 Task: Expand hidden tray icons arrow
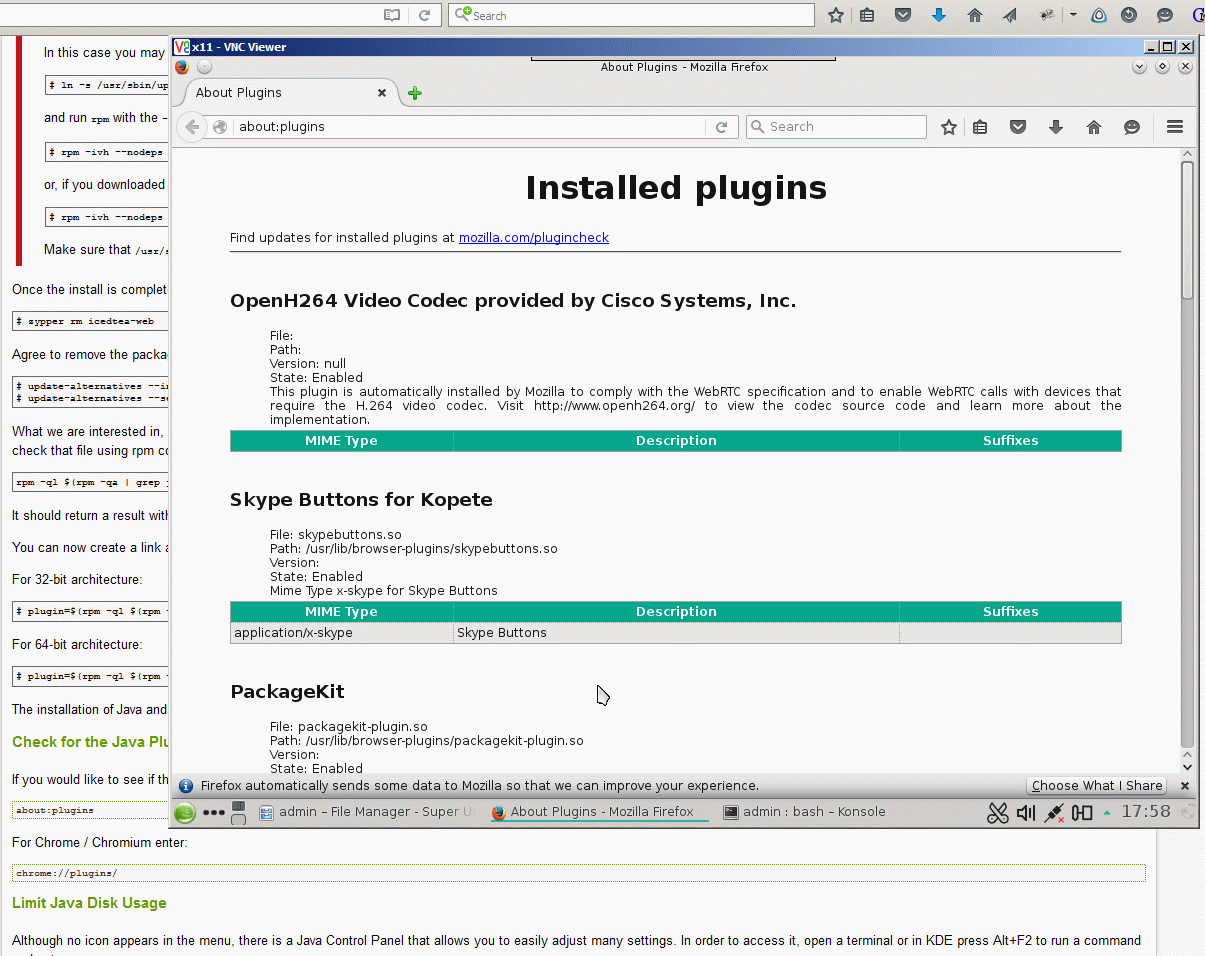tap(1107, 813)
